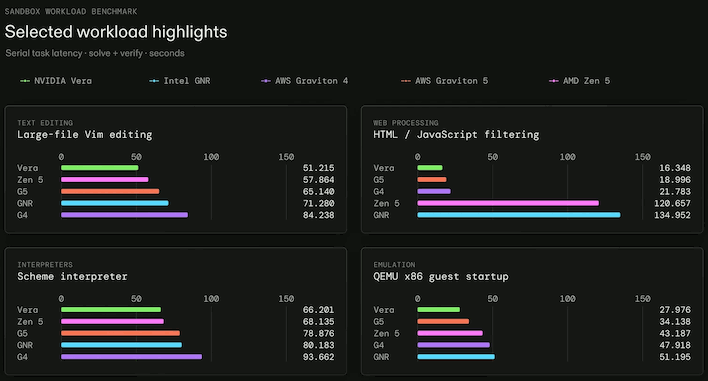Image resolution: width=708 pixels, height=381 pixels.
Task: Click the 80.183 latency value
Action: click(x=319, y=345)
